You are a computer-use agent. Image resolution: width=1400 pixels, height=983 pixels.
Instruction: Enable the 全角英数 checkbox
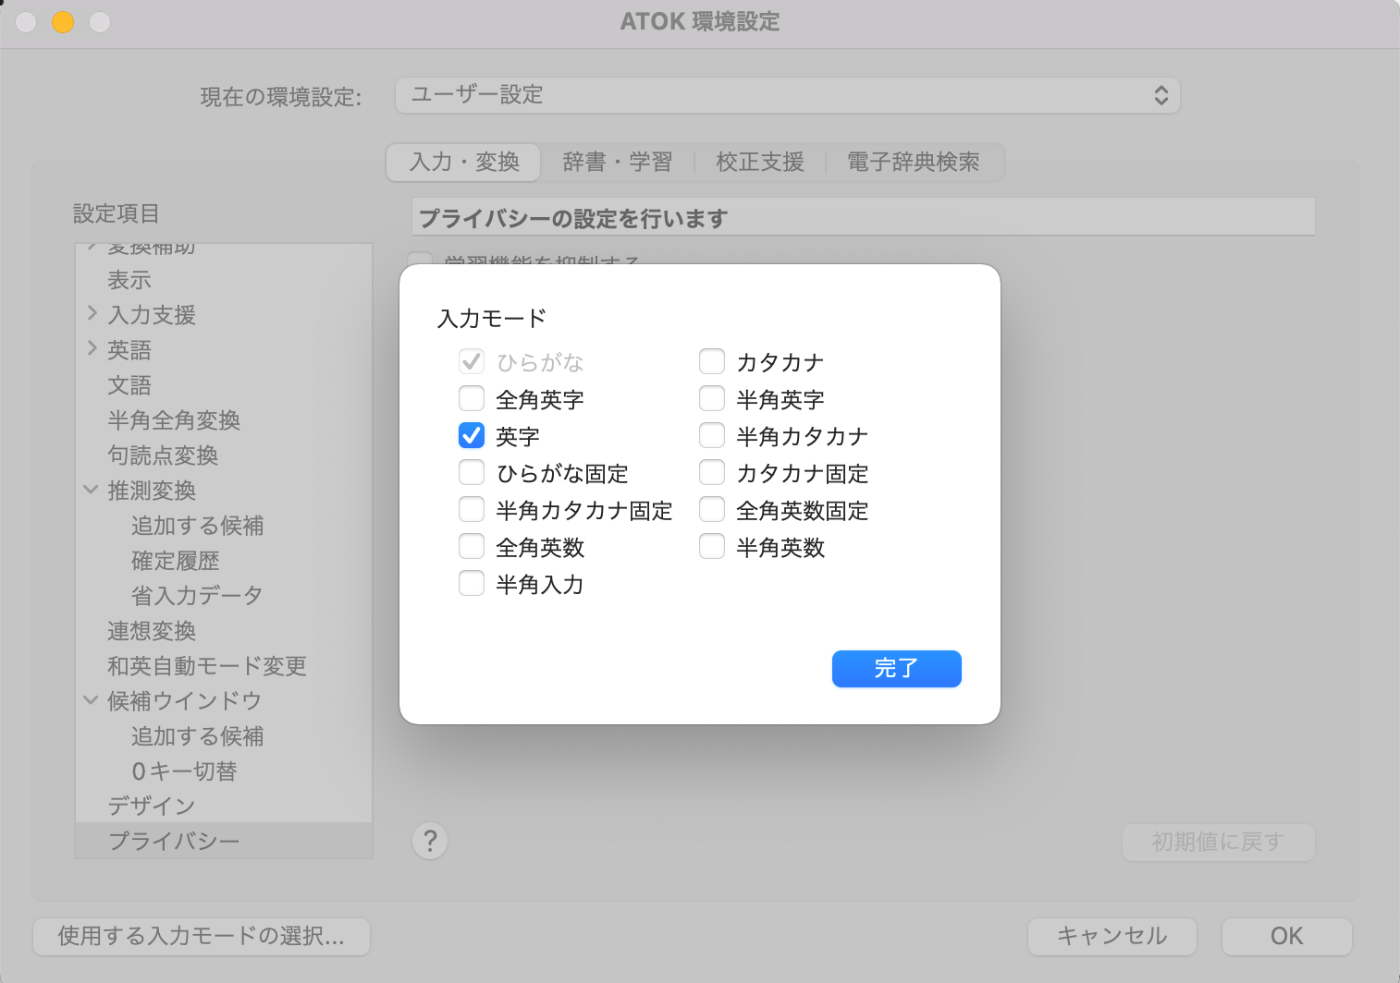pos(472,546)
